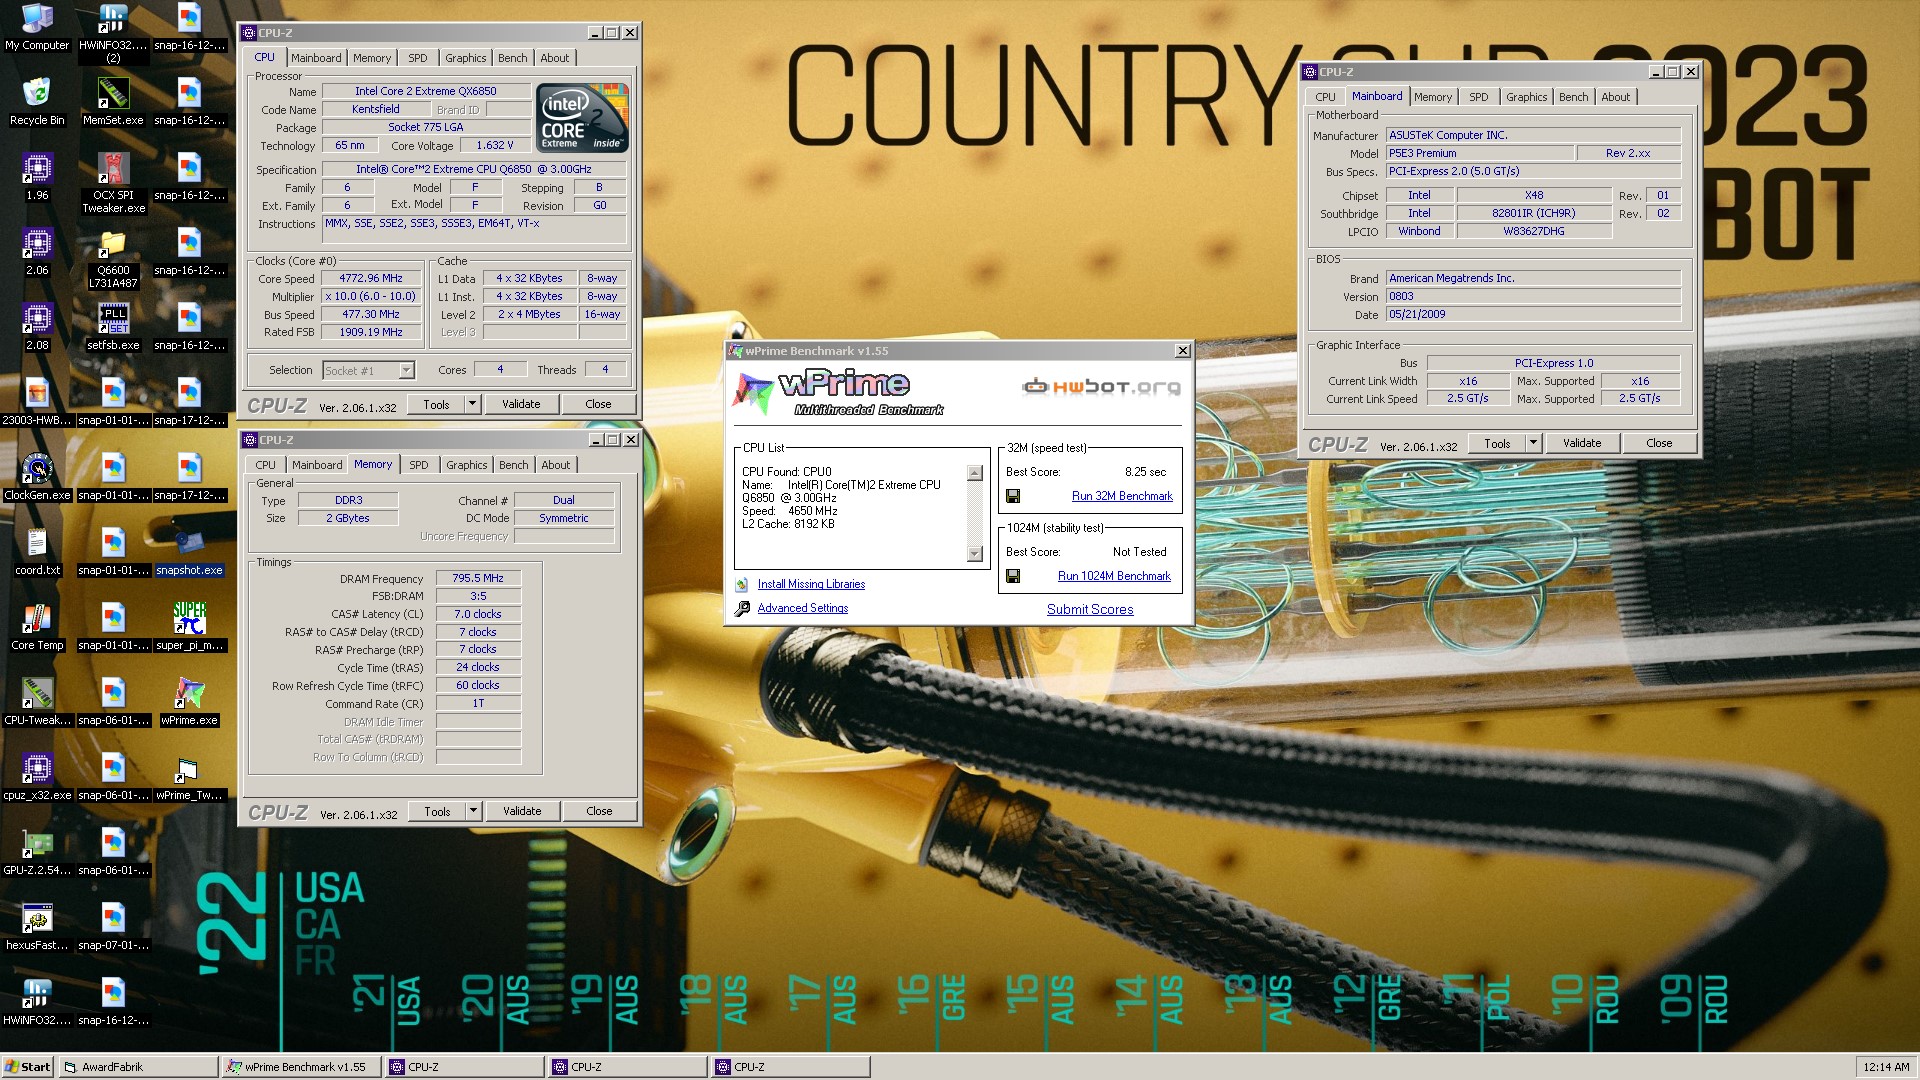Screen dimensions: 1920x1080
Task: Click Submit Scores link
Action: tap(1090, 609)
